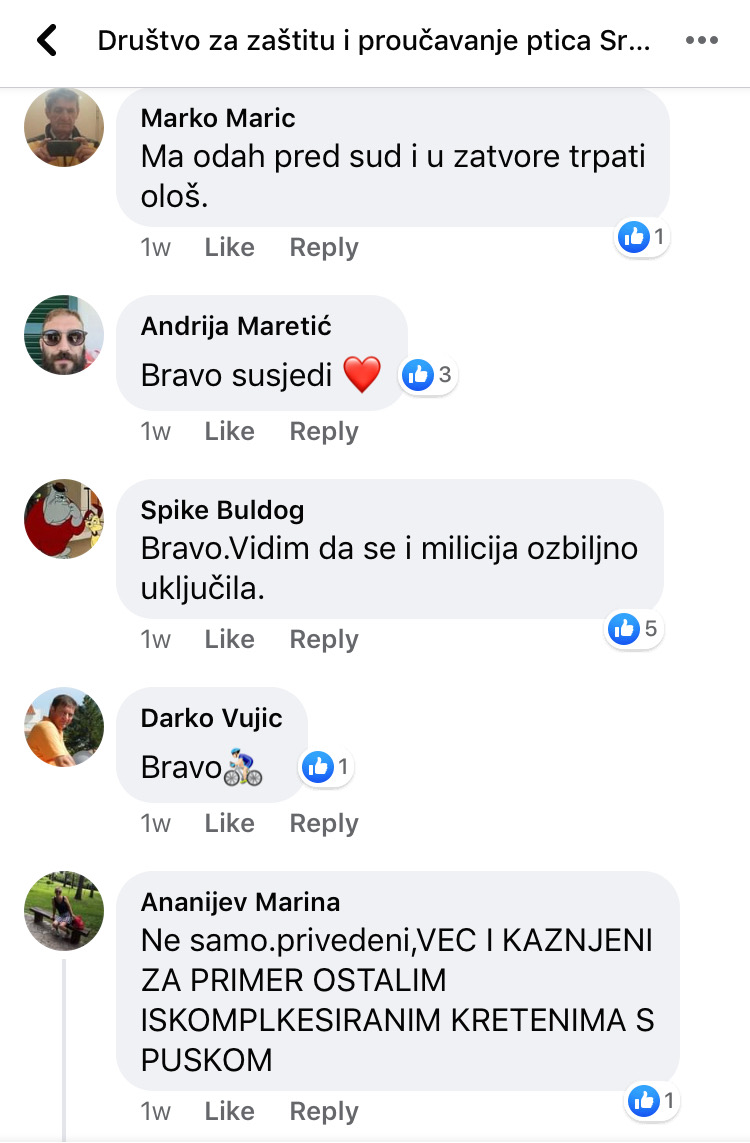
Task: View Spike Buldog's cartoon avatar
Action: (x=64, y=519)
